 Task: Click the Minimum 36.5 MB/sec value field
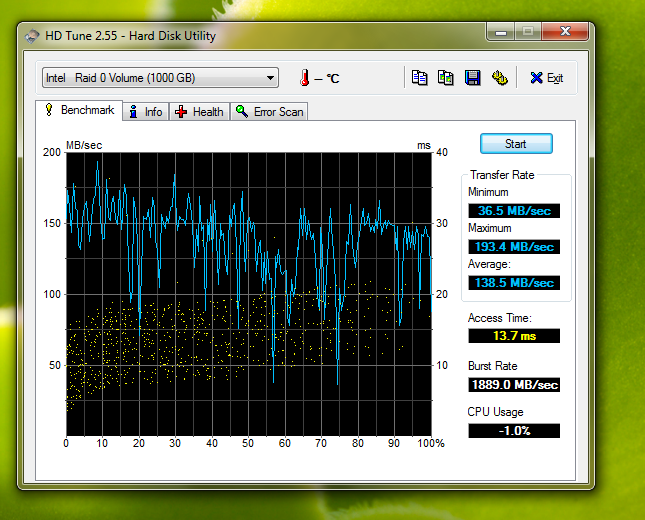tap(514, 210)
